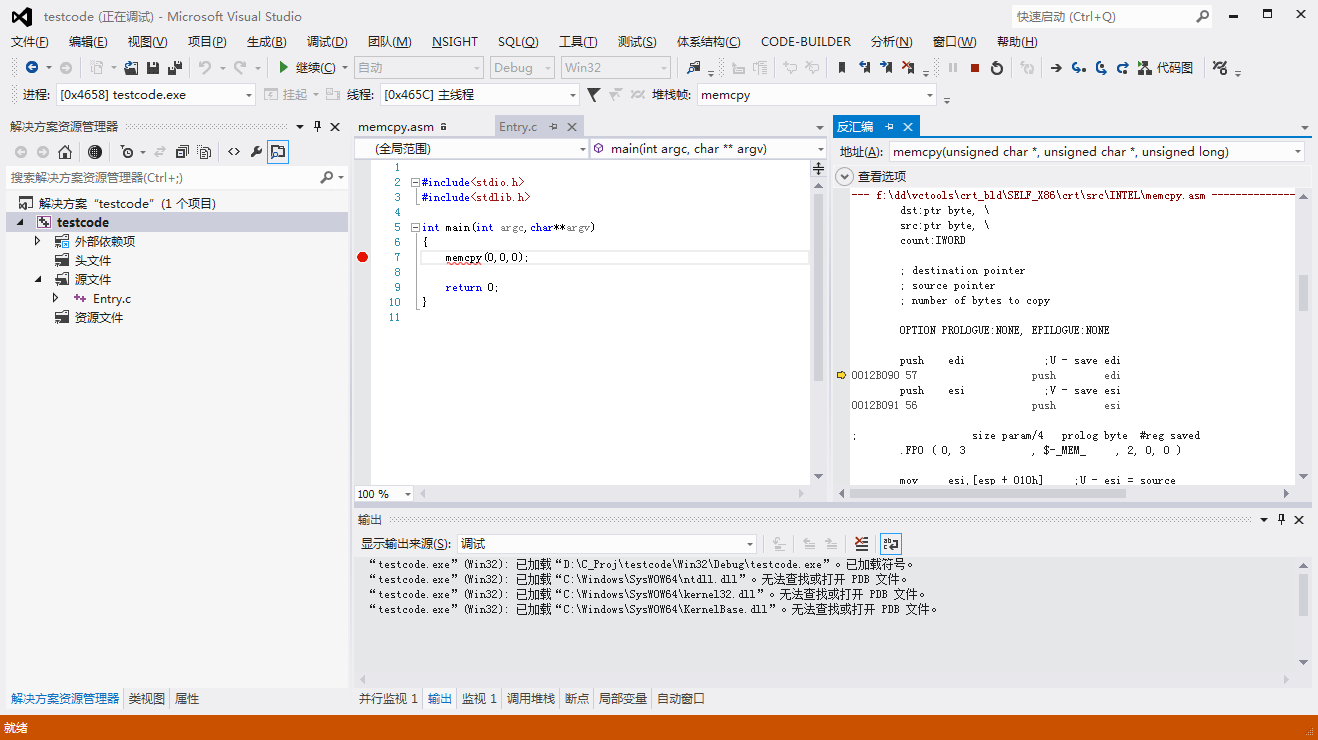Screen dimensions: 1318x740
Task: Click the Code Map button
Action: [x=1166, y=67]
